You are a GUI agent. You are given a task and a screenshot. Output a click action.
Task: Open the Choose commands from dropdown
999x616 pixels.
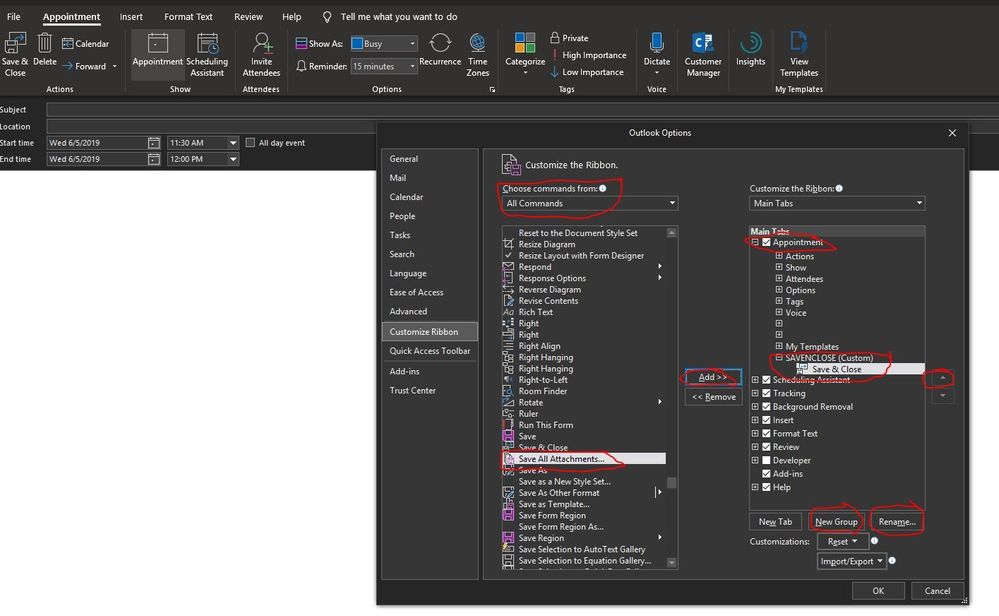pyautogui.click(x=590, y=203)
